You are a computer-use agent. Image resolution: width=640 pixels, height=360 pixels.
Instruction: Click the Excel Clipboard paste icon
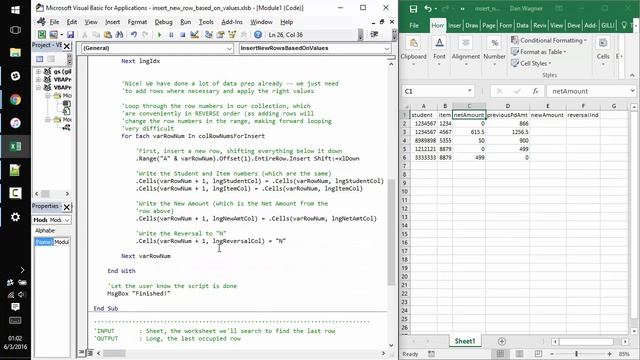coord(413,43)
